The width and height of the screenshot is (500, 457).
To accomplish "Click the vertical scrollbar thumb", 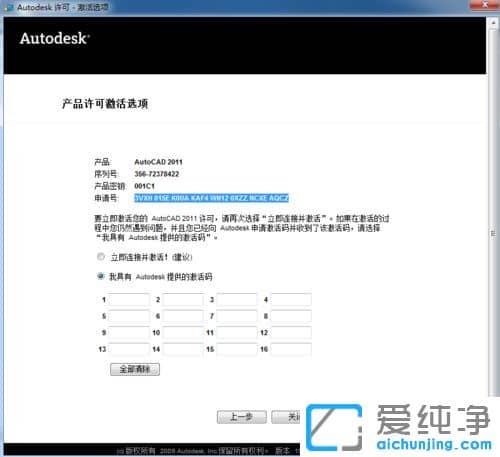I will point(493,213).
